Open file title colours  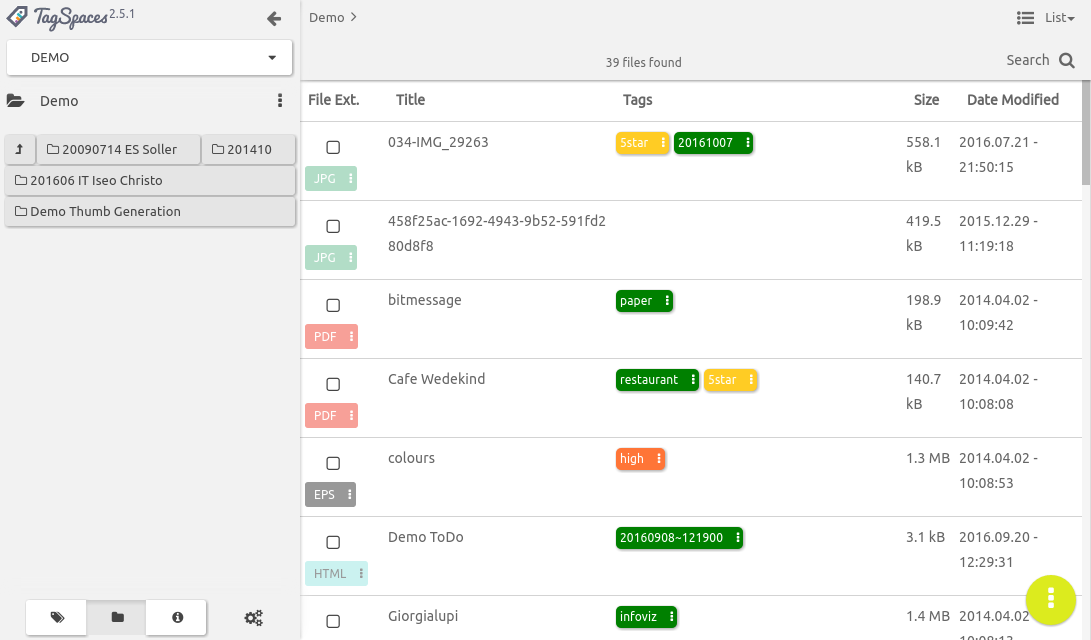[x=411, y=458]
